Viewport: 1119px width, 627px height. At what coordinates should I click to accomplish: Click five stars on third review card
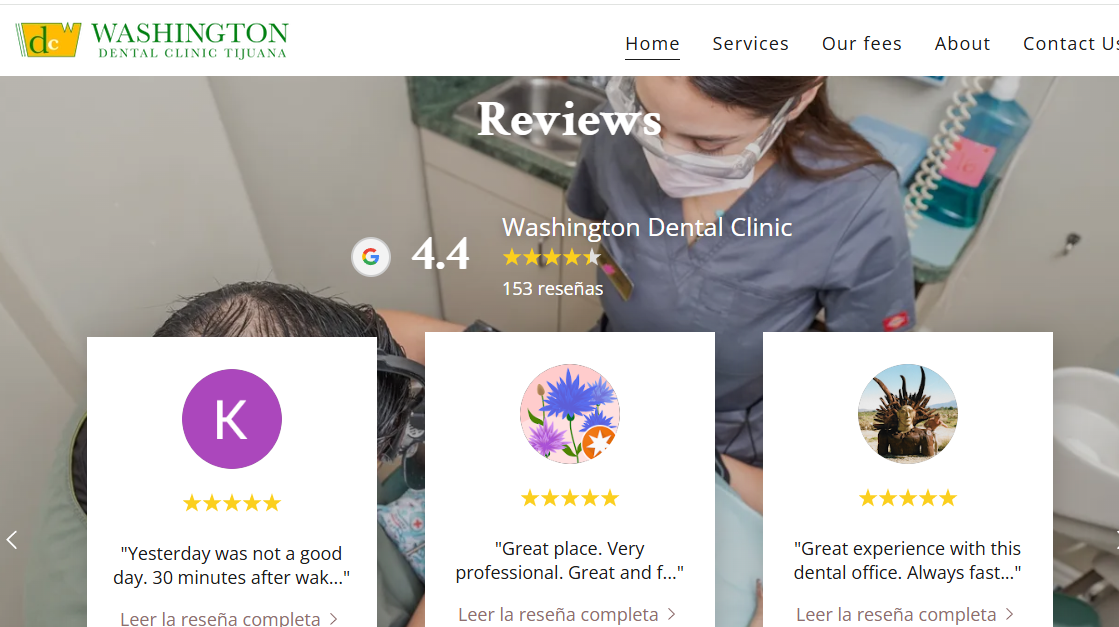908,498
